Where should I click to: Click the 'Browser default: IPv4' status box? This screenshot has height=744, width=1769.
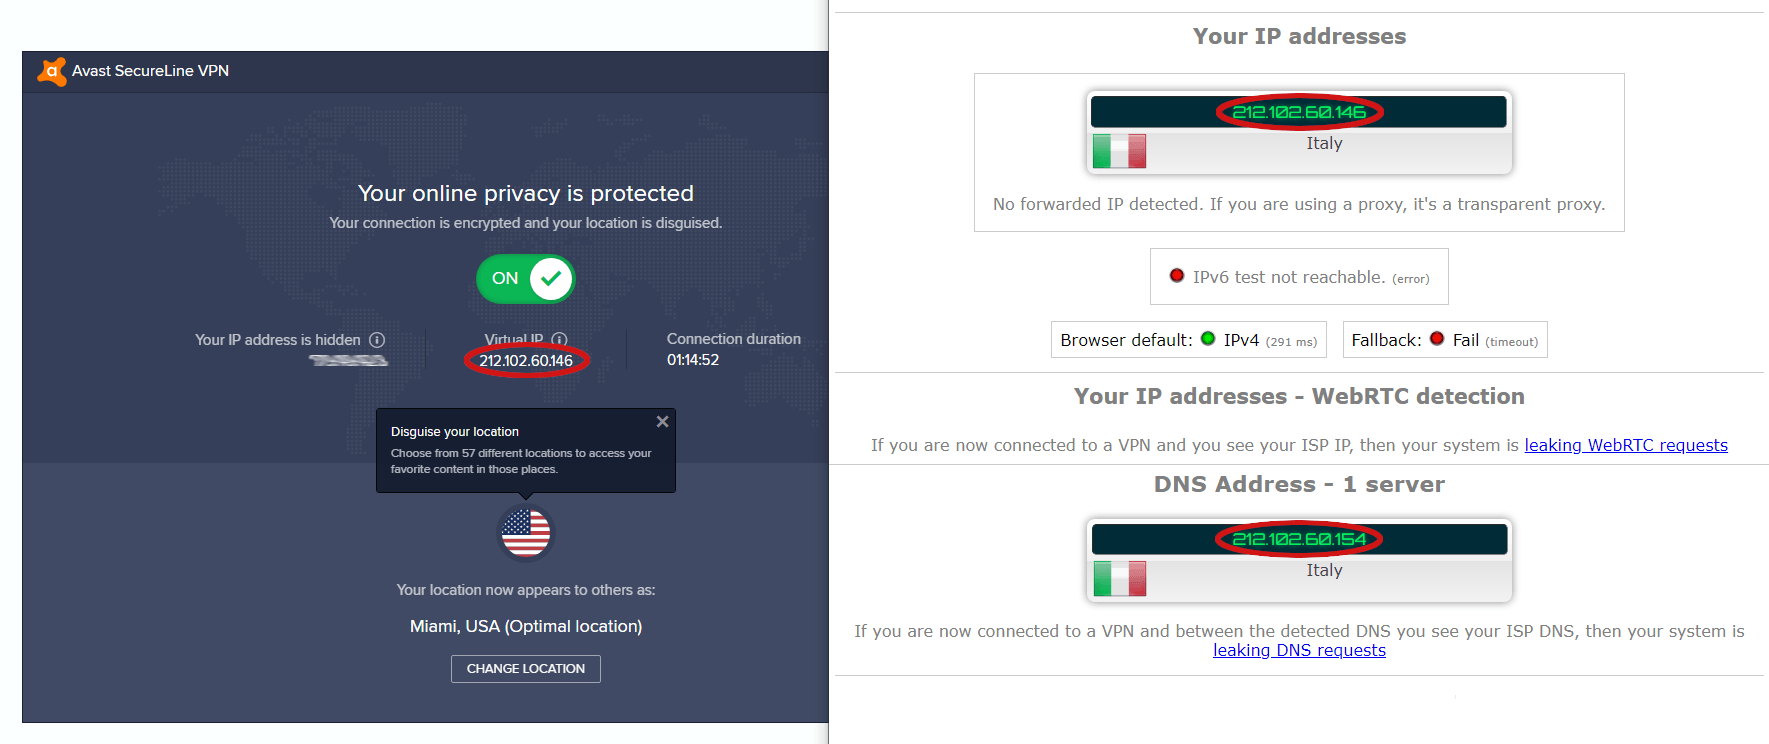[1188, 340]
